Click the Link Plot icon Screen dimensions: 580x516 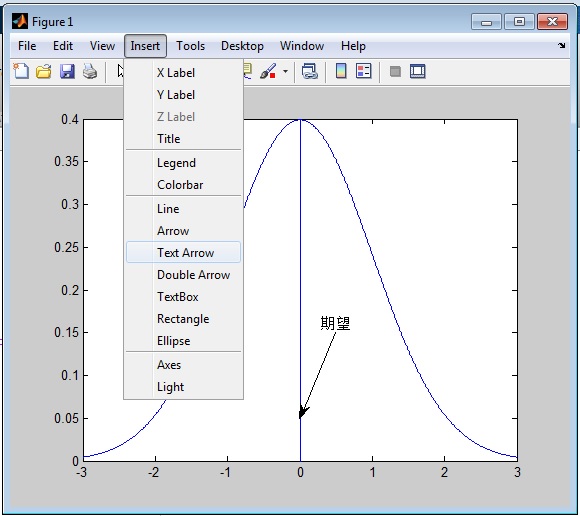[310, 71]
